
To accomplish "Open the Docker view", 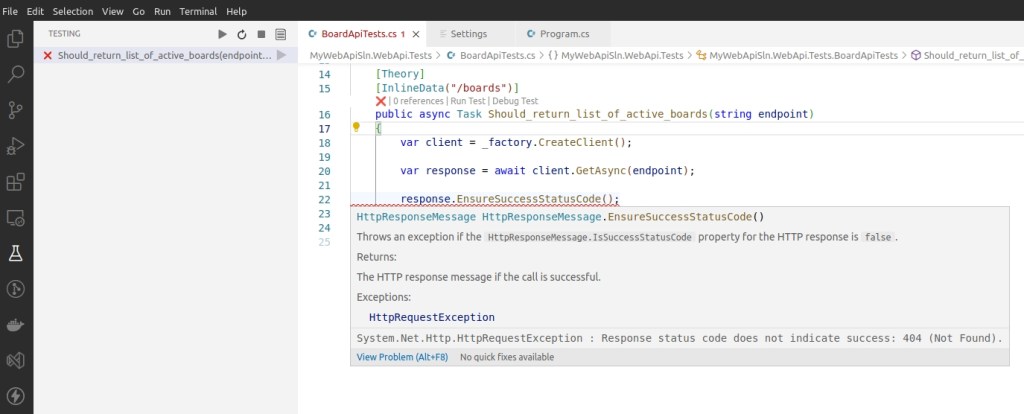I will click(x=16, y=325).
